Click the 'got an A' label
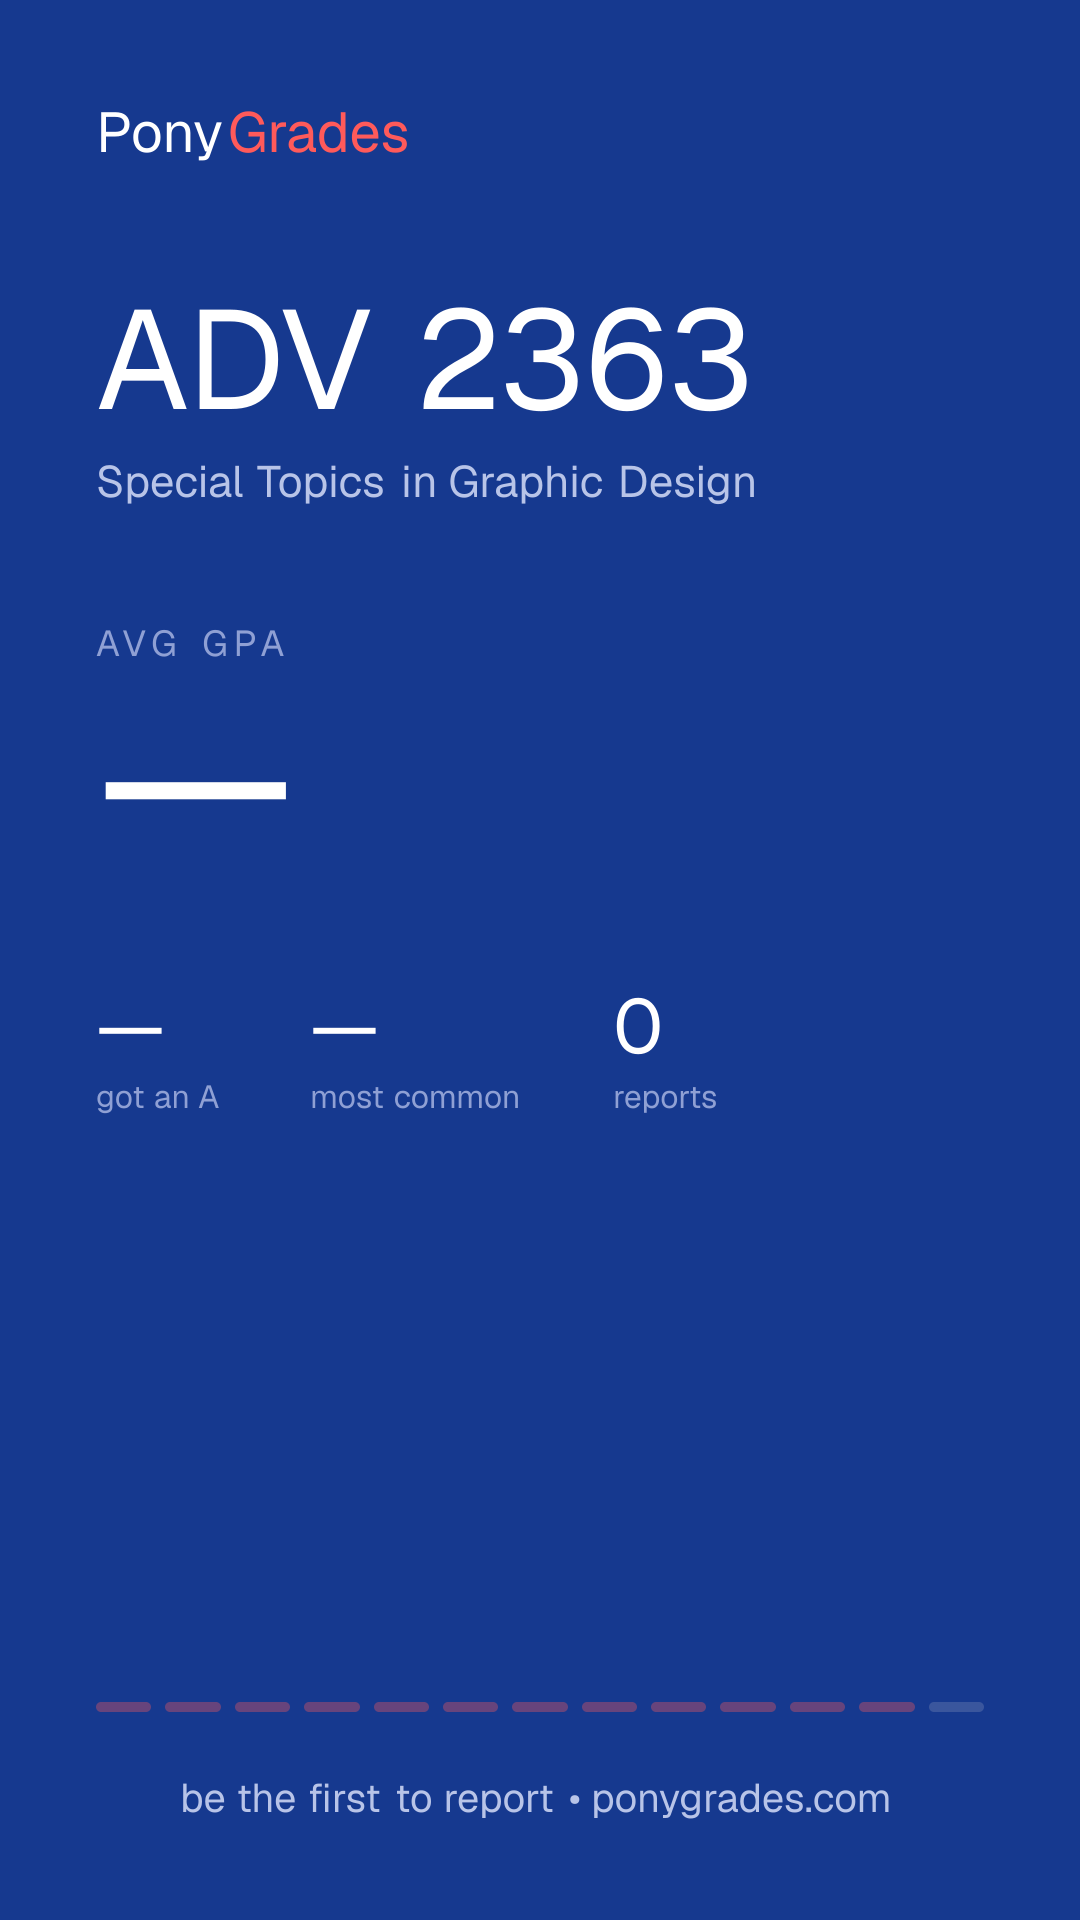This screenshot has height=1920, width=1080. click(x=158, y=1098)
